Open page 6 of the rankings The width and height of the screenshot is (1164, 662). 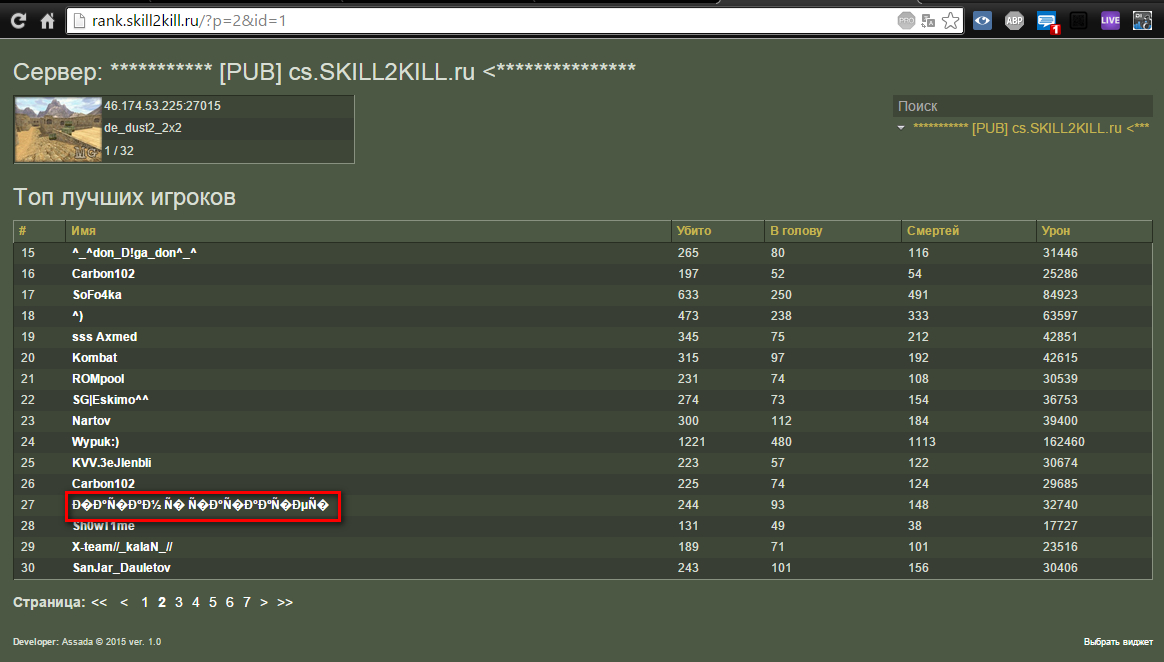click(x=229, y=603)
